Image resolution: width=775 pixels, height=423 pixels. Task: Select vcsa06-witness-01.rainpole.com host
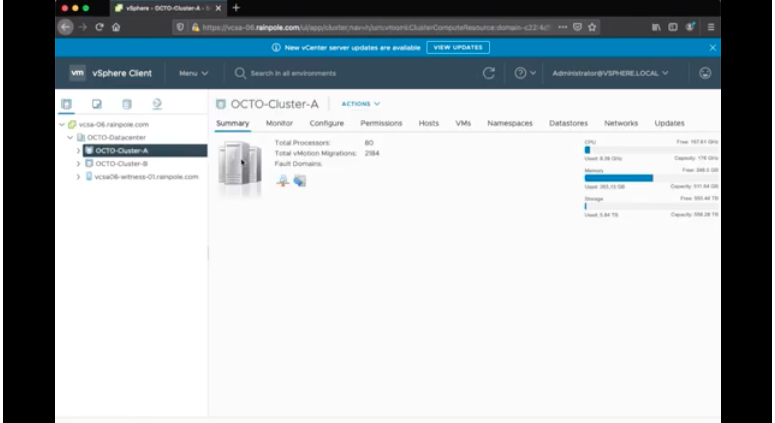[146, 176]
